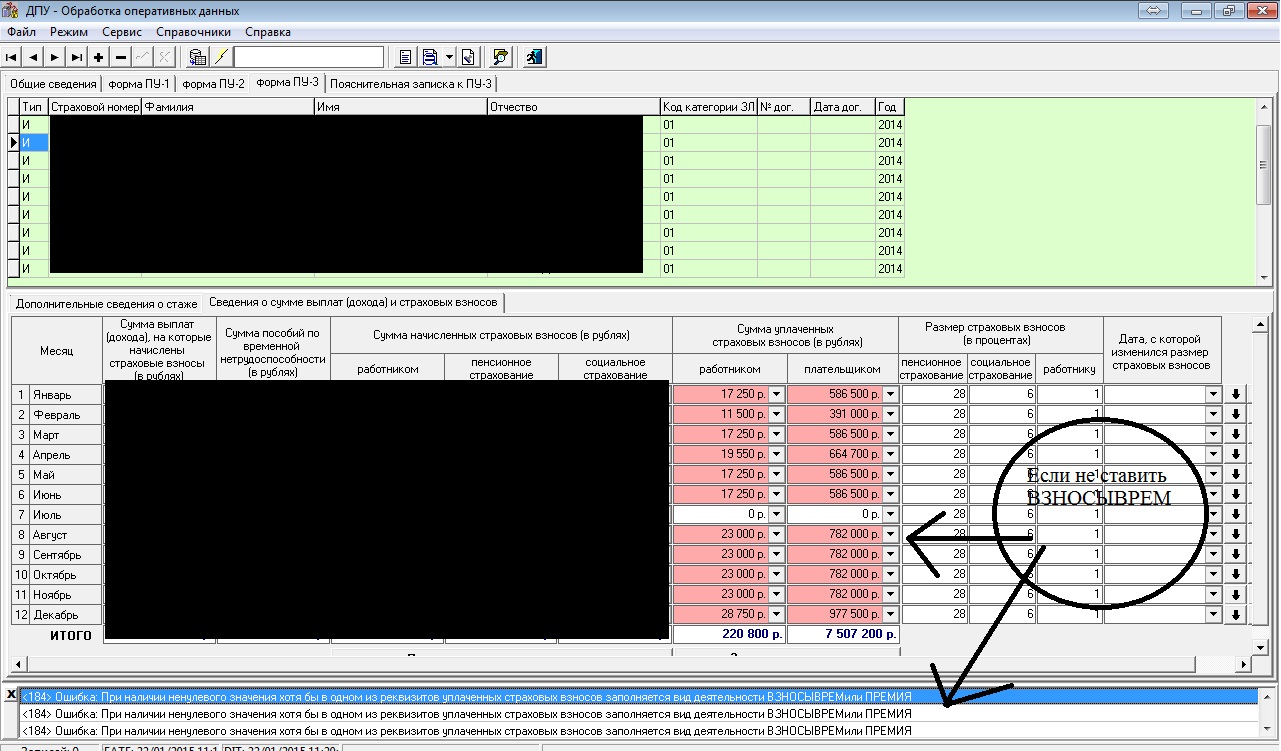This screenshot has width=1281, height=751.
Task: Open the плательщиком paid dropdown for Март
Action: pyautogui.click(x=890, y=434)
